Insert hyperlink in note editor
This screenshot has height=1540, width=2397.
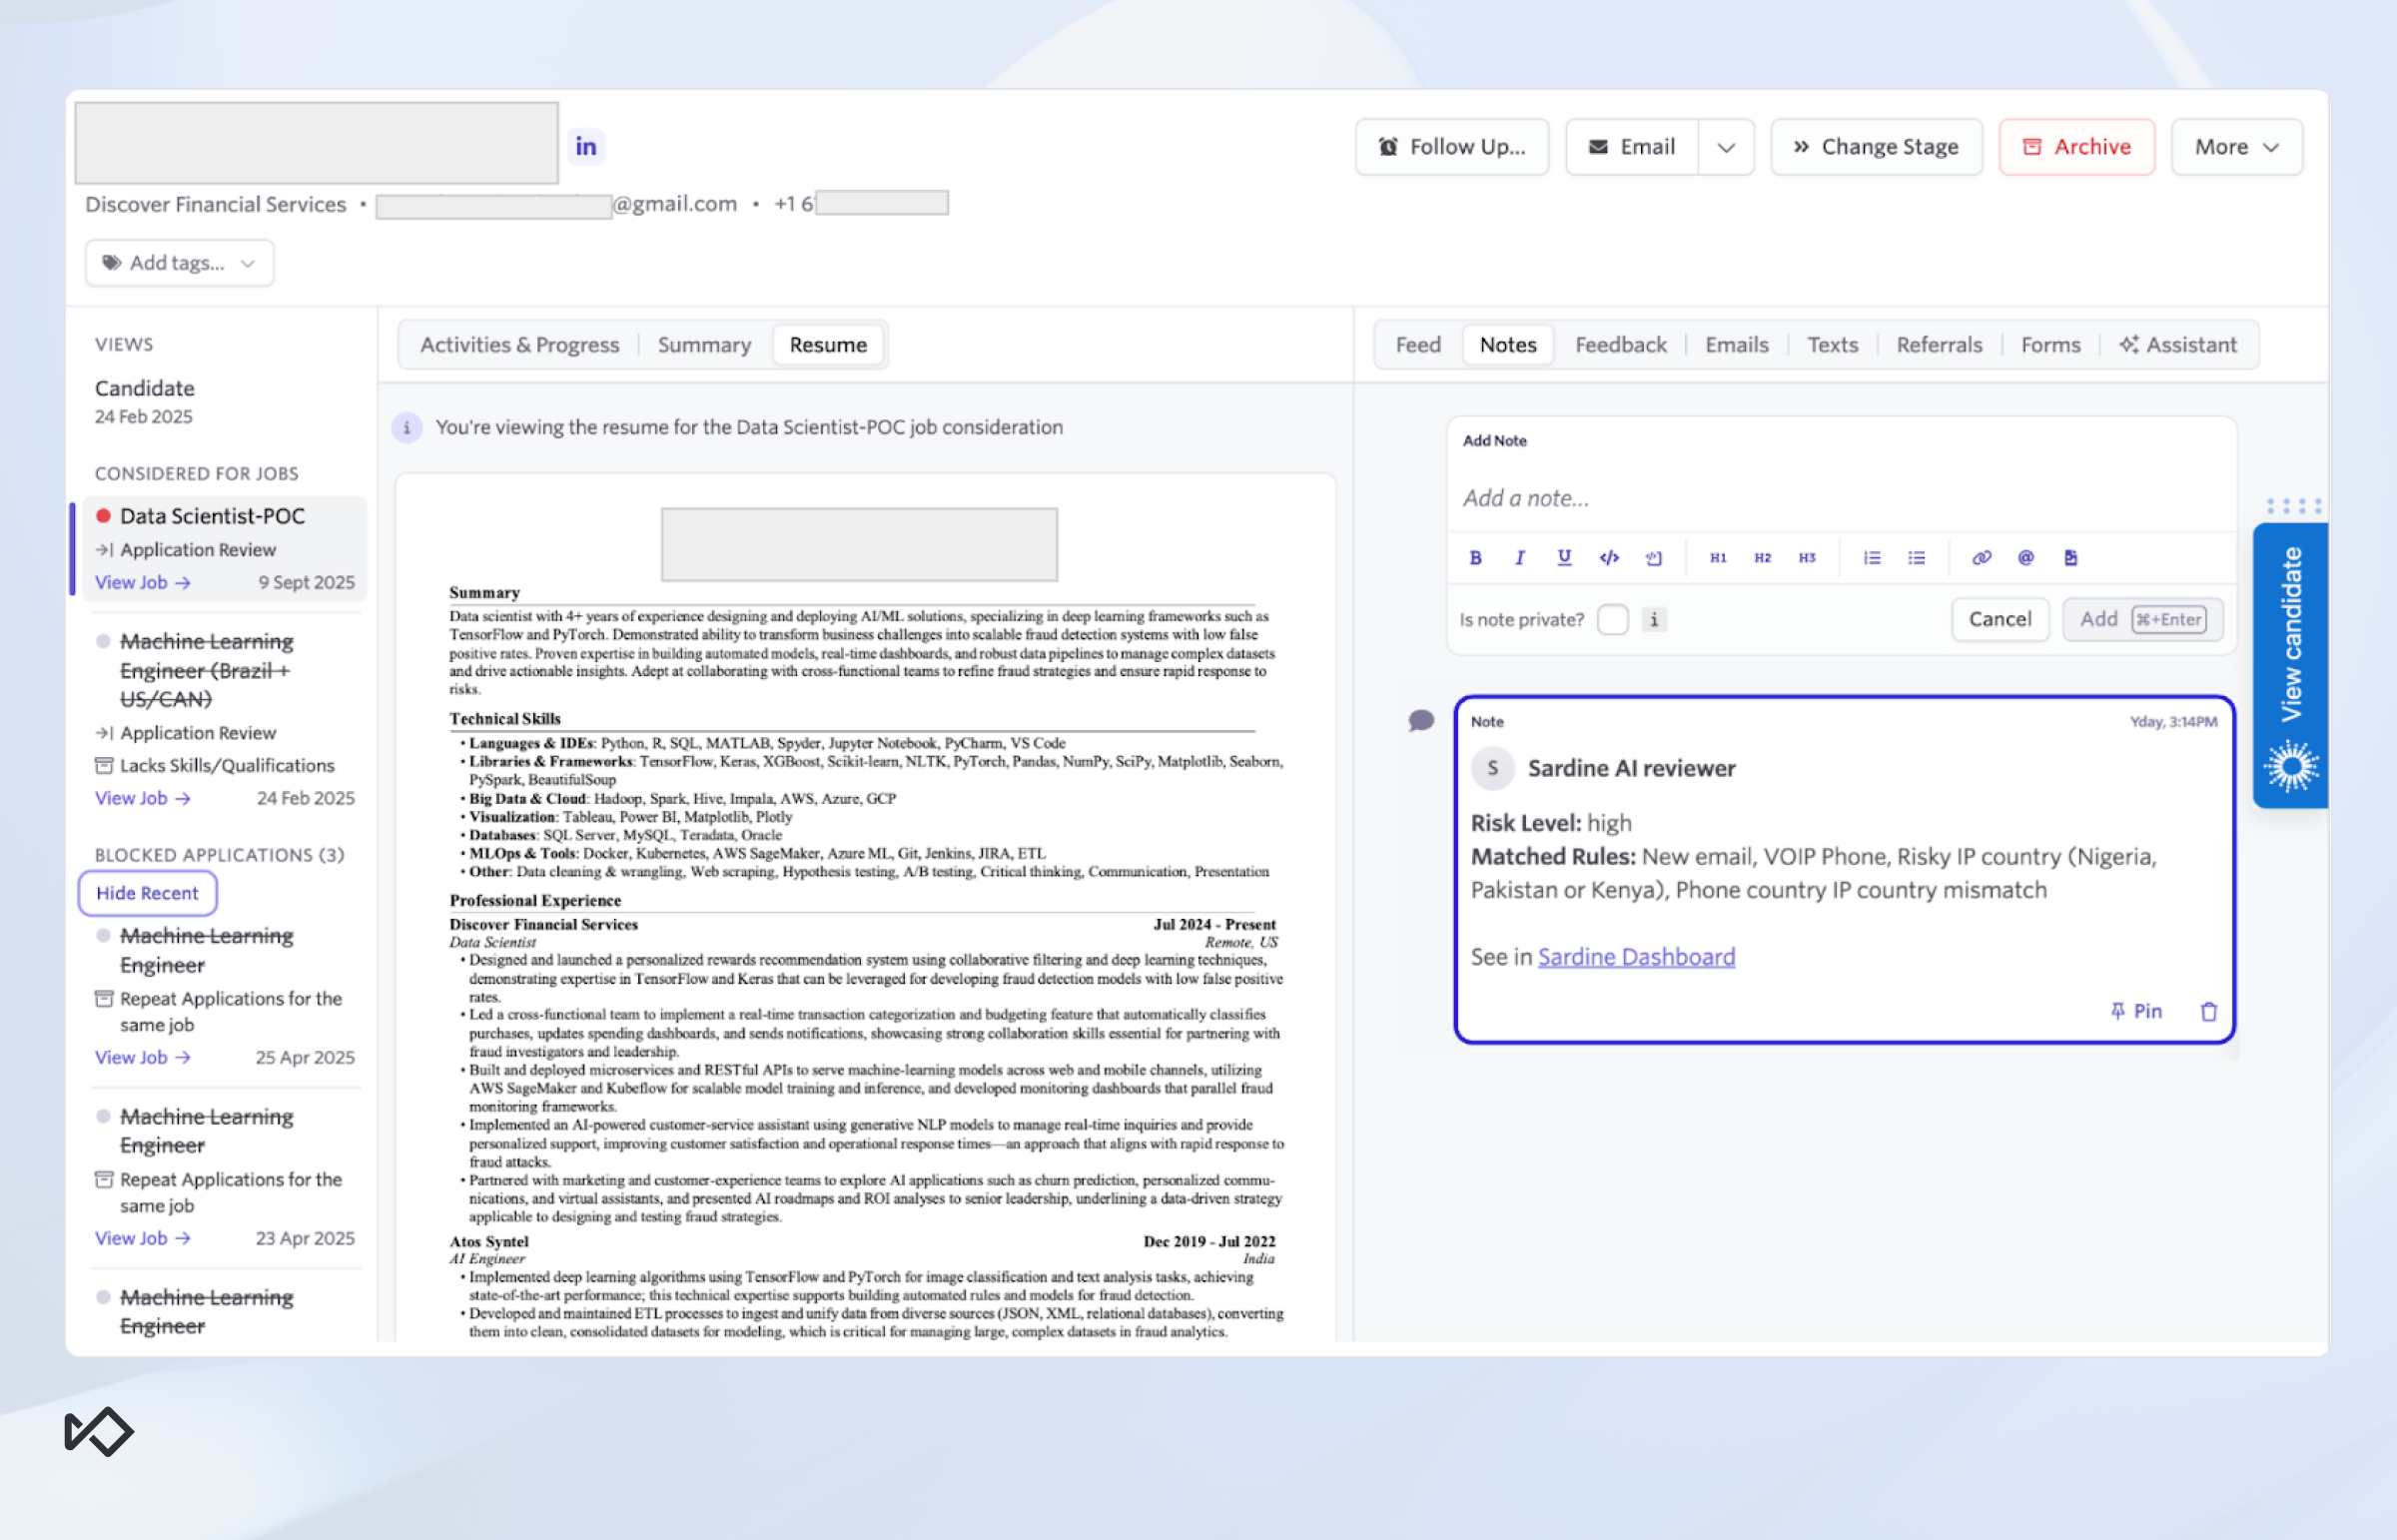[1981, 558]
